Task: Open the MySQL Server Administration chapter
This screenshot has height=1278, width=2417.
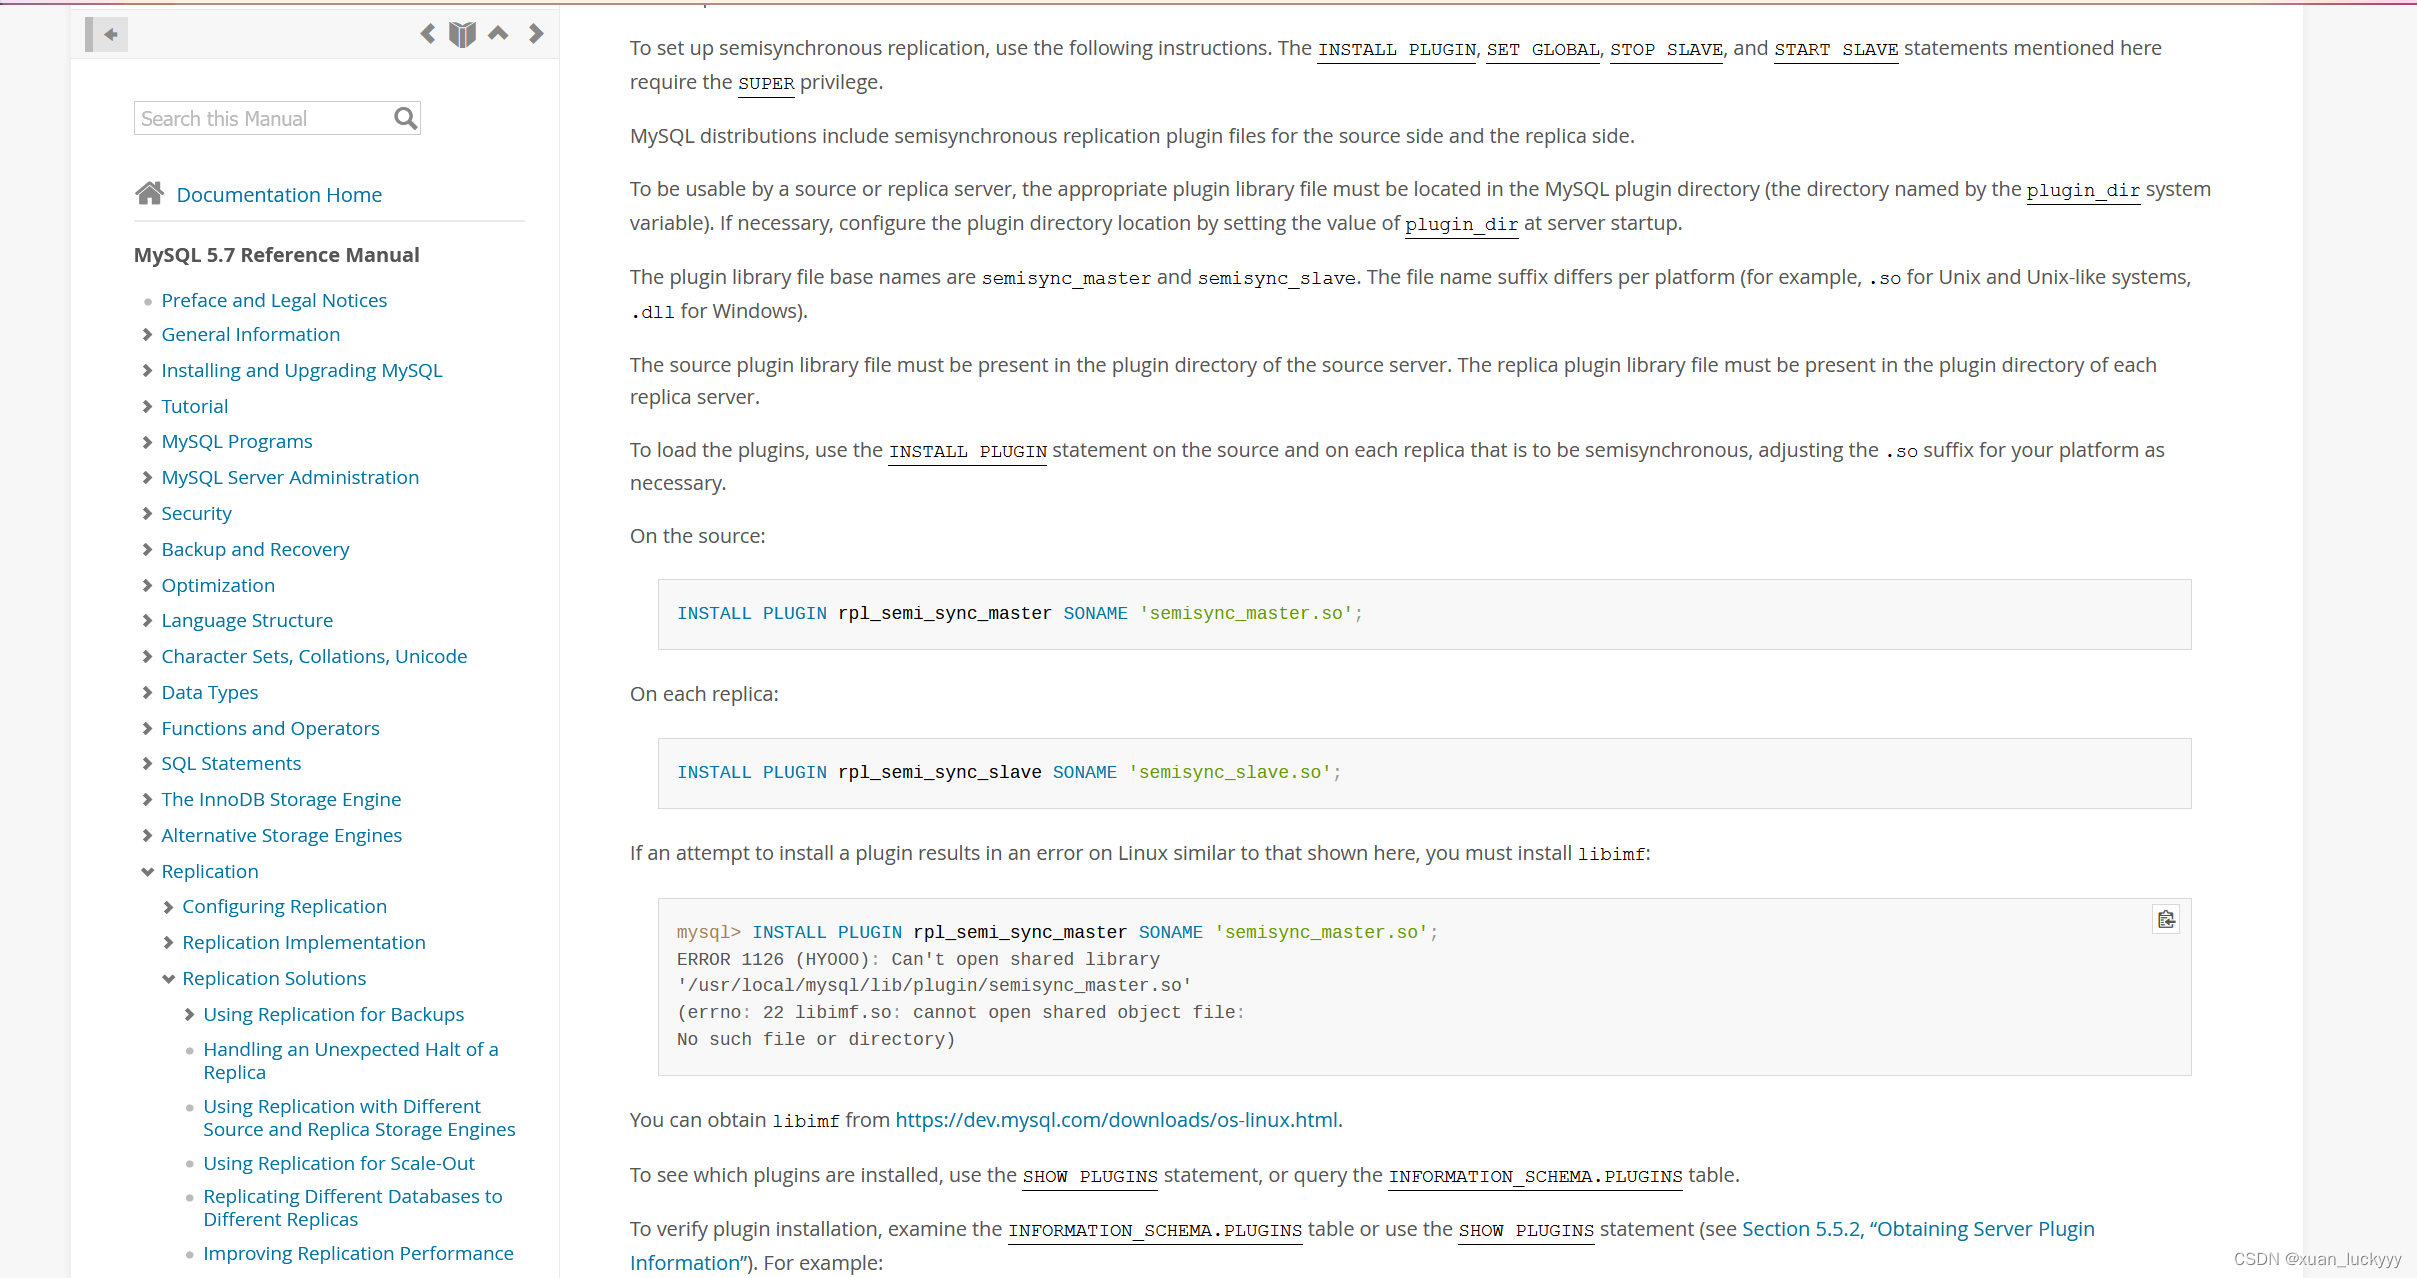Action: click(290, 477)
